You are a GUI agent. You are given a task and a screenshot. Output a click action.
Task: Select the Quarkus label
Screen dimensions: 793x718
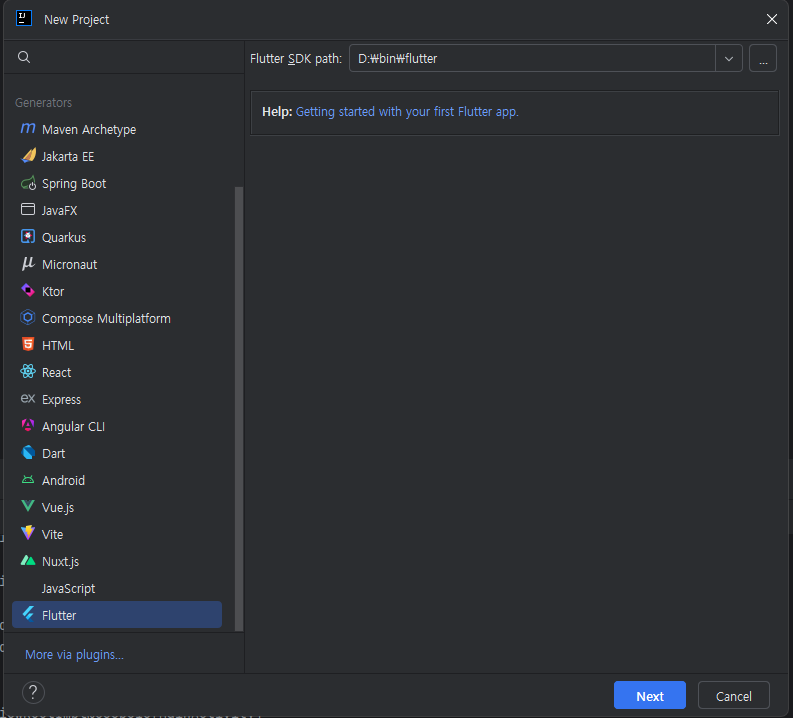pyautogui.click(x=64, y=238)
